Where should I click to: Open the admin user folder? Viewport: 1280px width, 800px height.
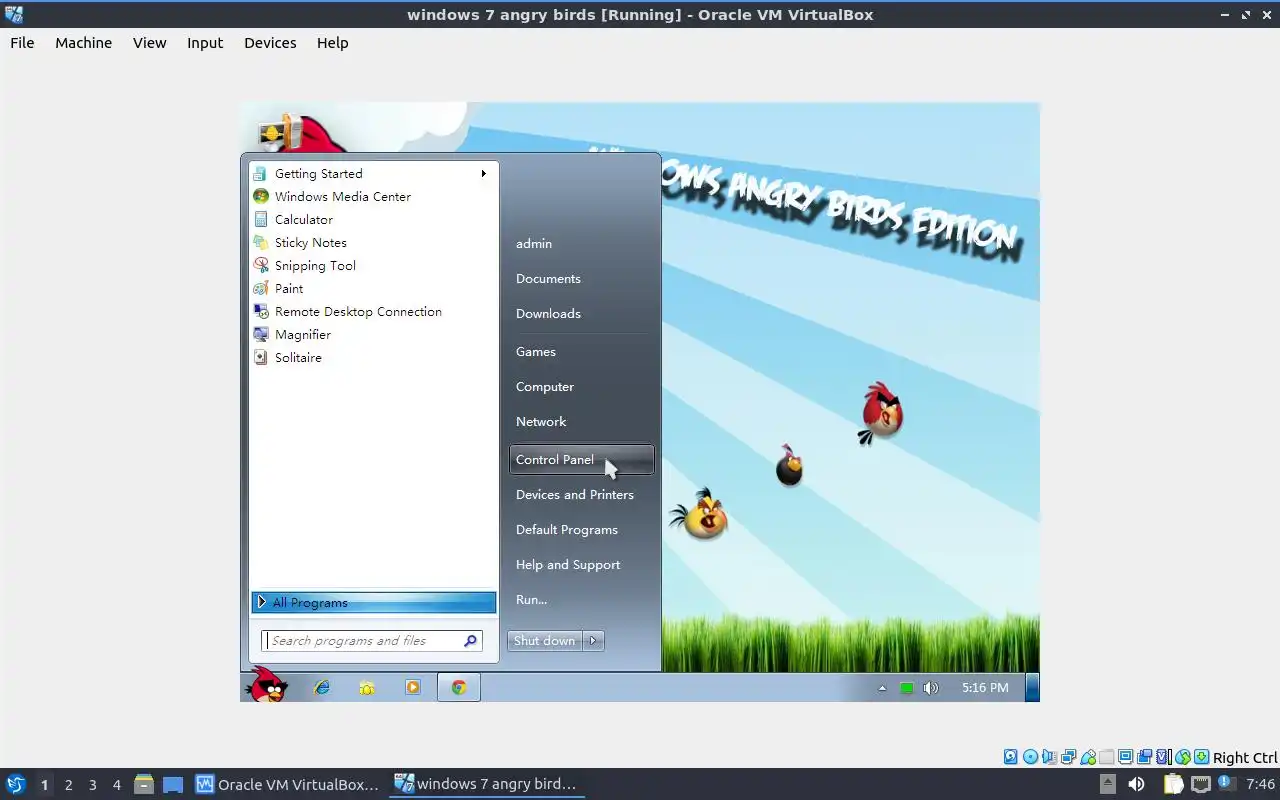click(581, 243)
